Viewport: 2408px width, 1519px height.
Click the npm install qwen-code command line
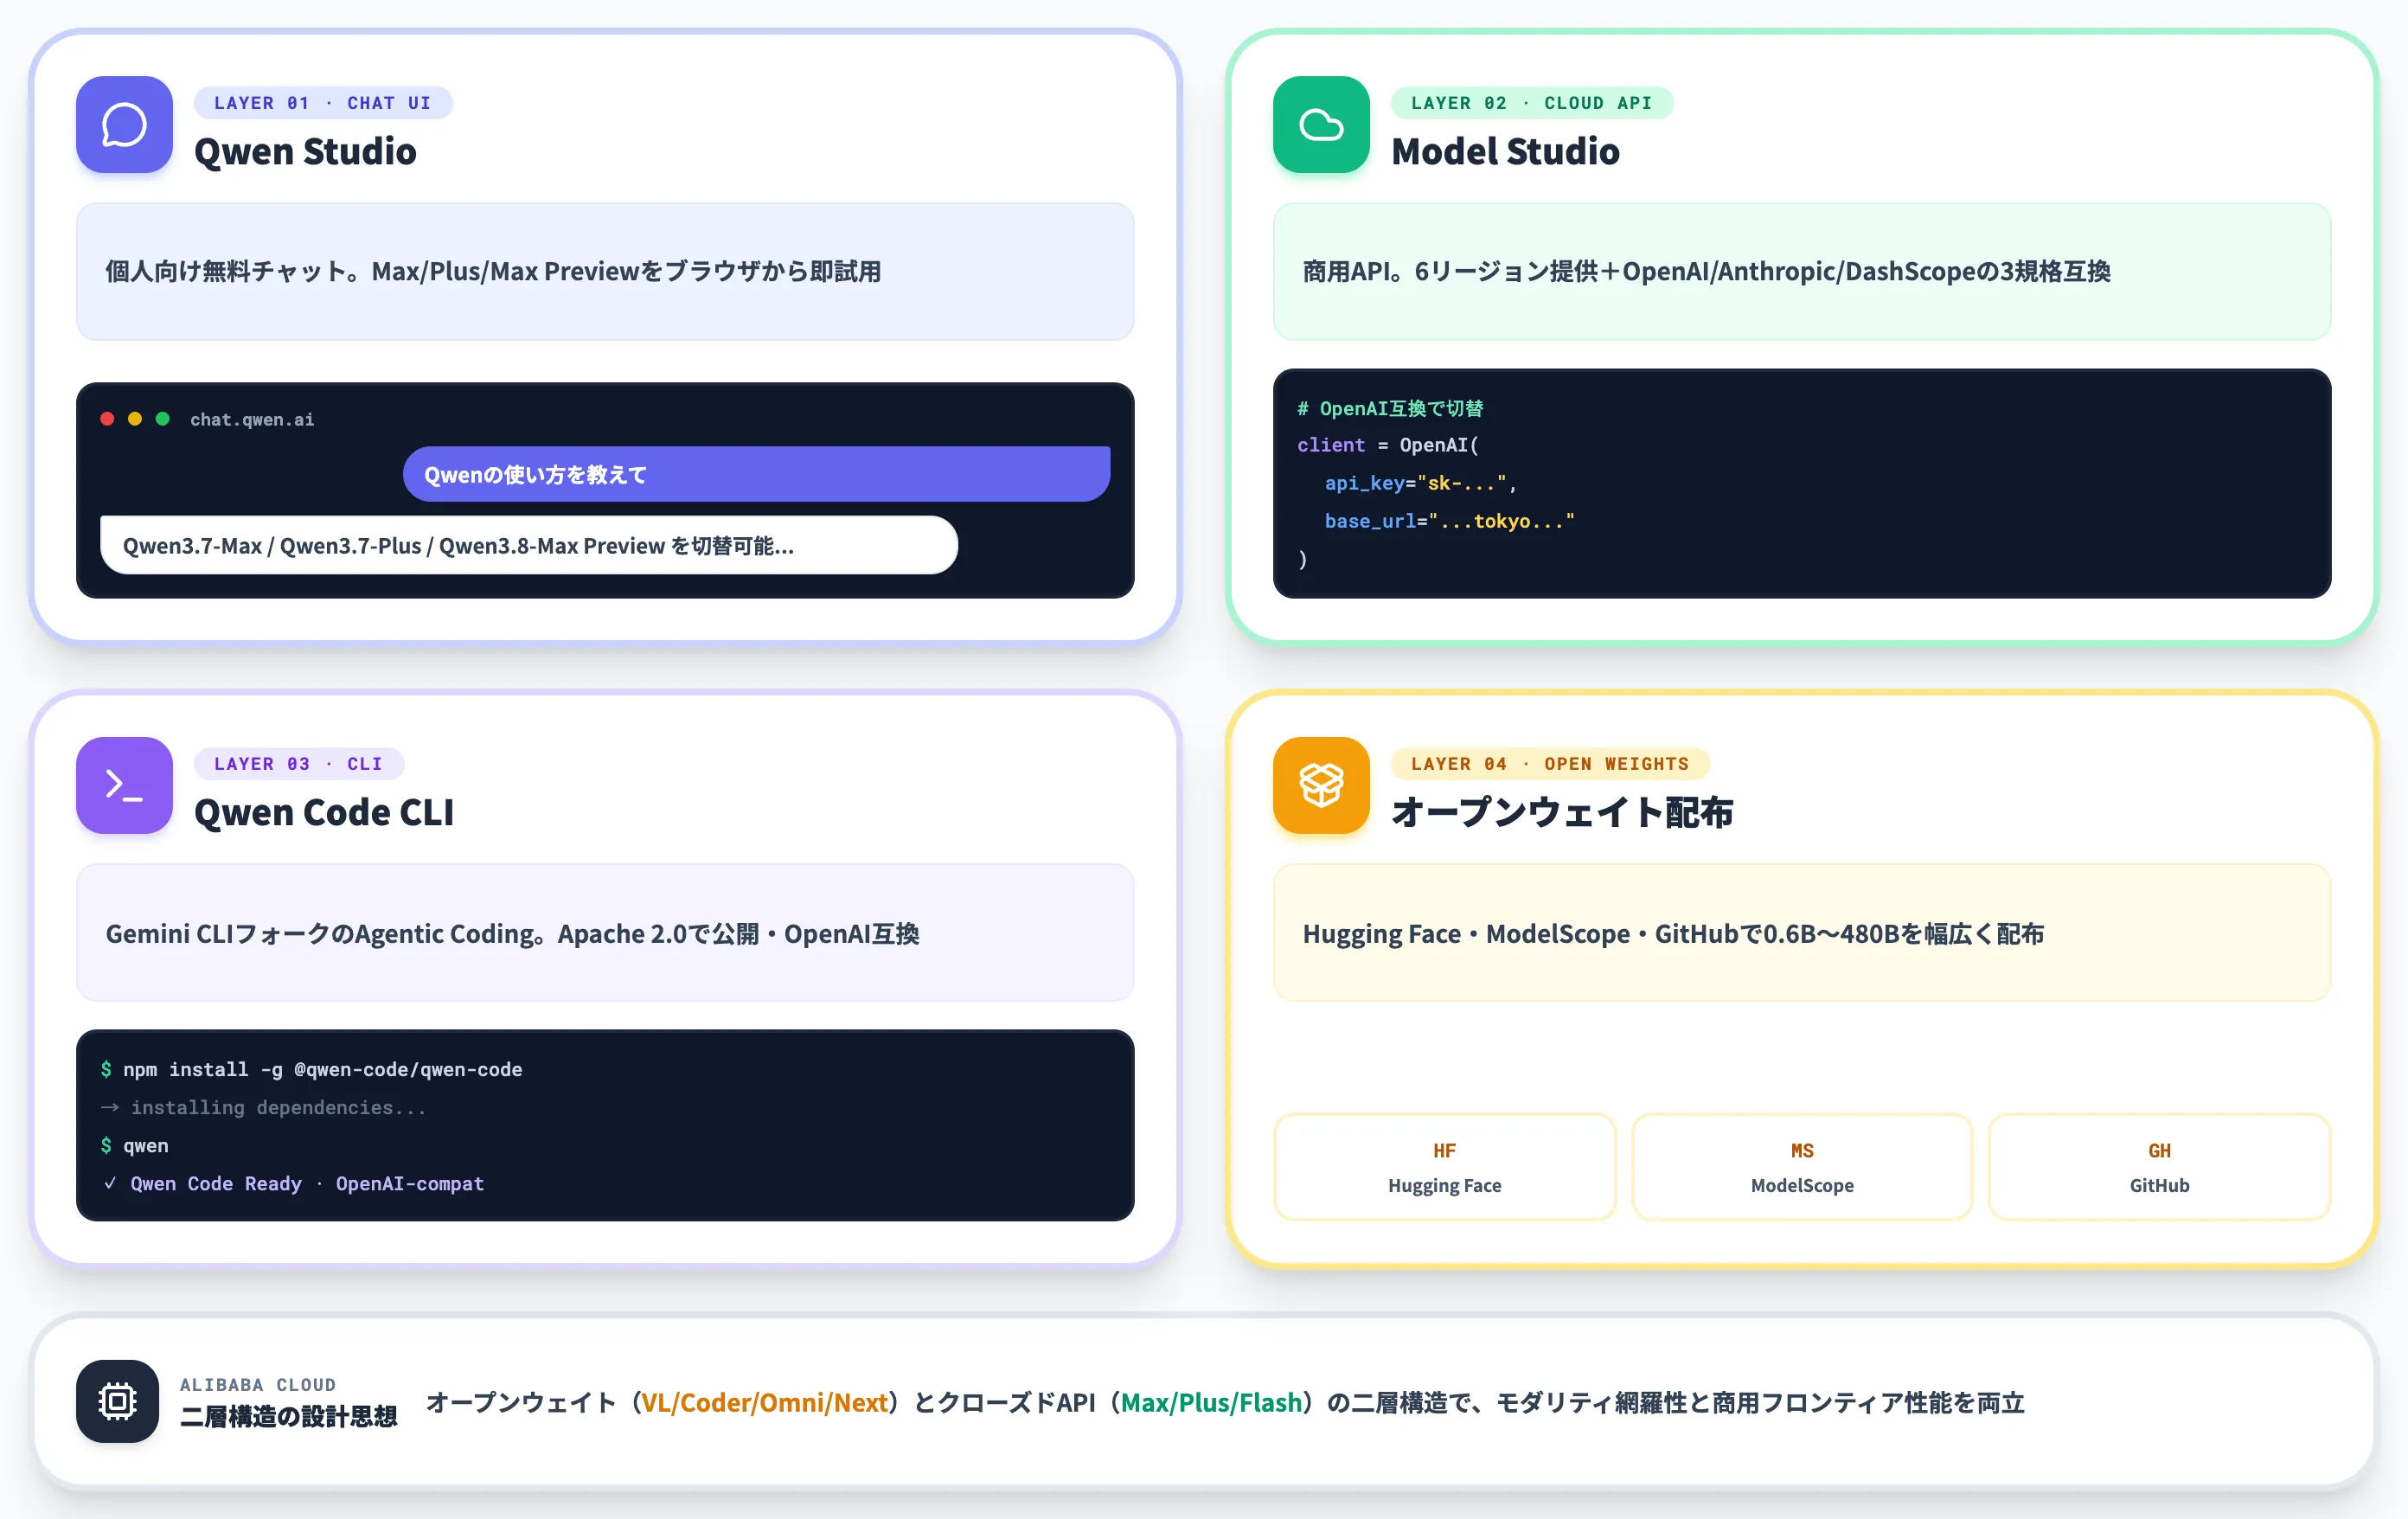coord(311,1070)
